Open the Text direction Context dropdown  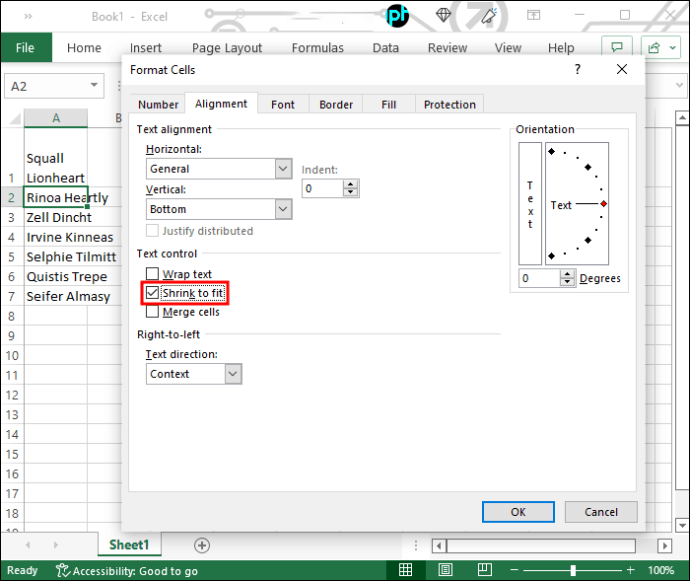233,374
